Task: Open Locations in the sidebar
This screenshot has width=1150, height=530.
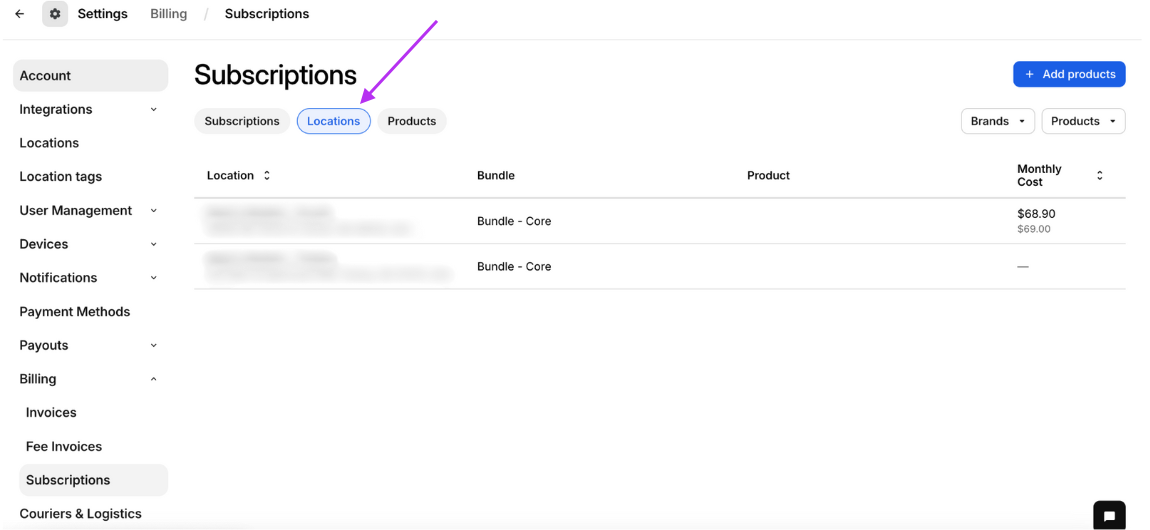Action: click(x=49, y=143)
